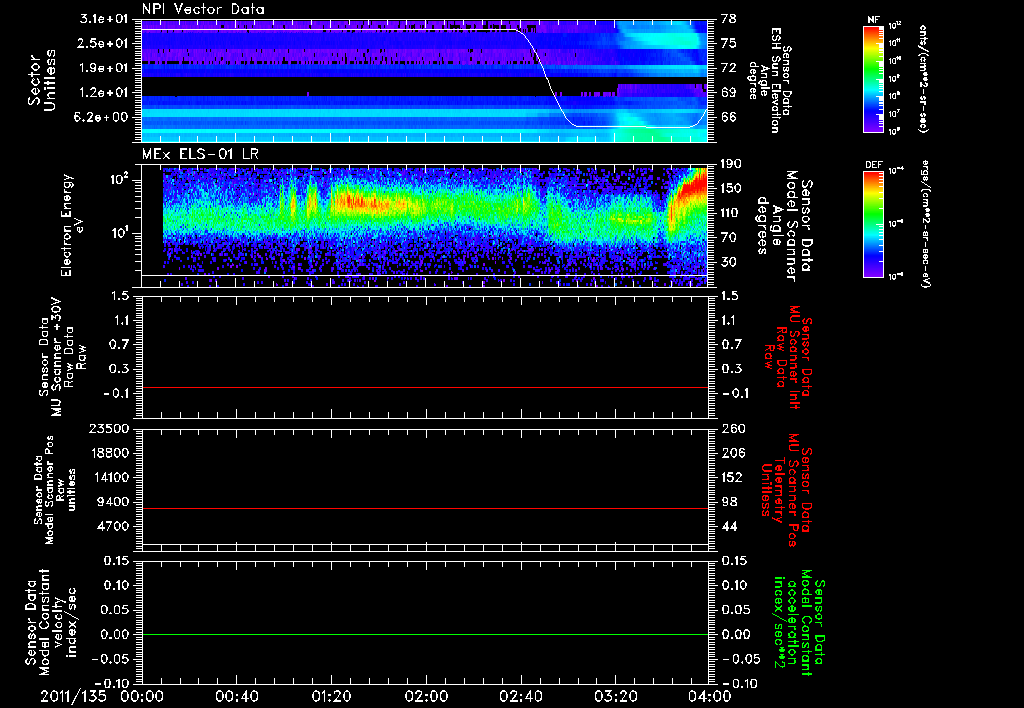Click the '23500' scanner position tick label
The height and width of the screenshot is (708, 1024).
click(x=108, y=429)
